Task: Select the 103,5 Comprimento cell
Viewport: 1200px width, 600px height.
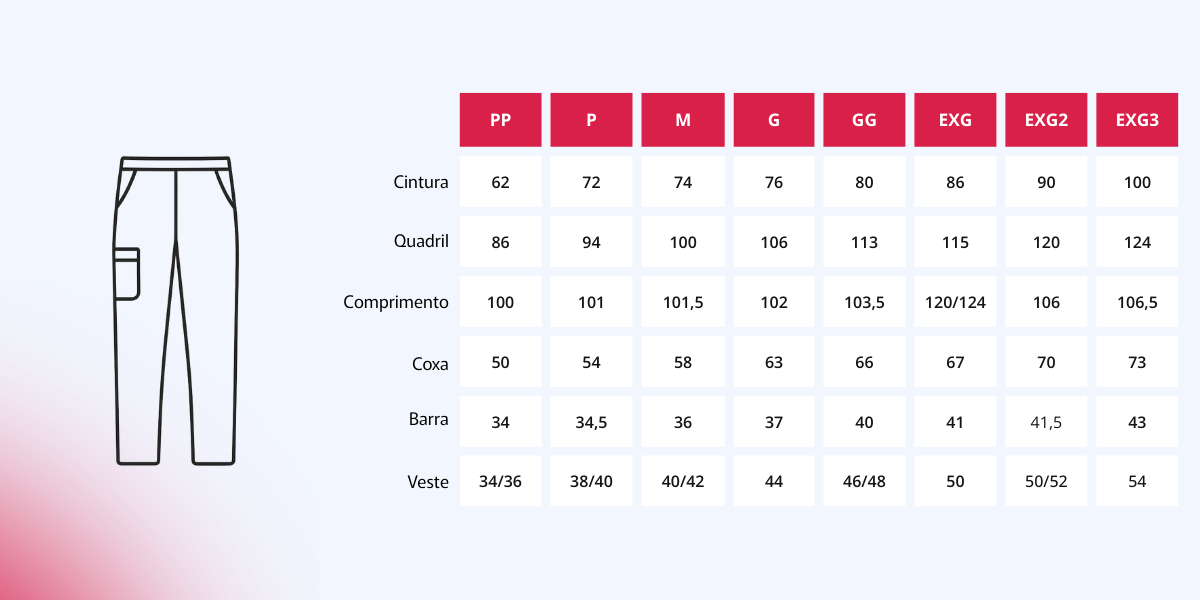Action: 865,302
